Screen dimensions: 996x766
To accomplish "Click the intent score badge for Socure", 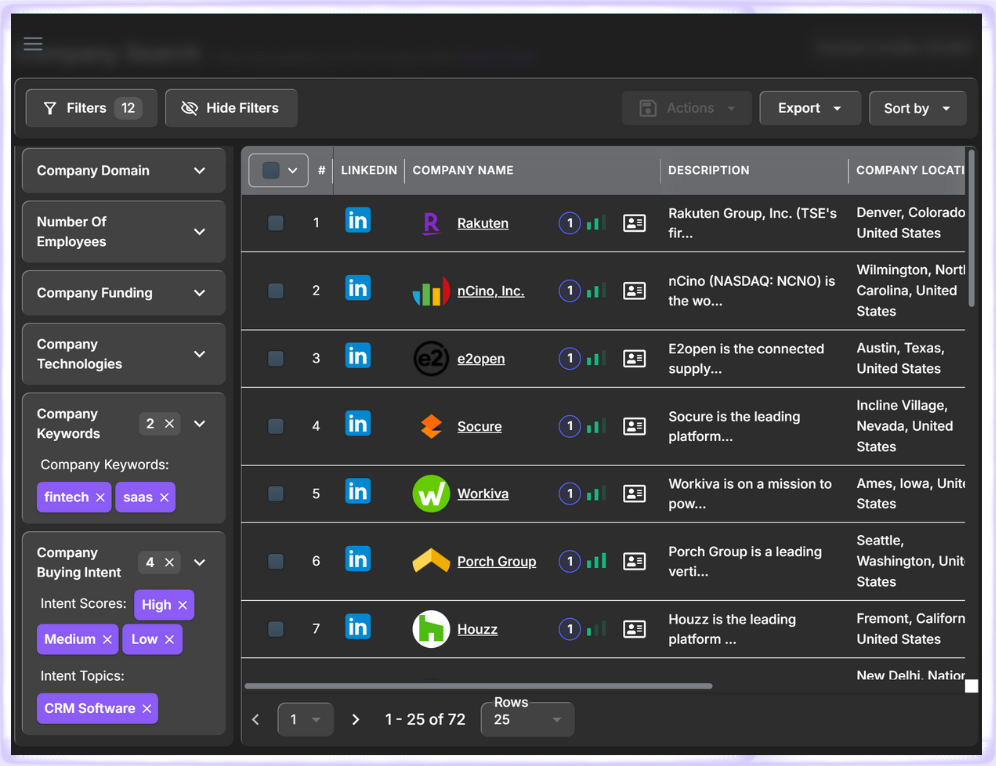I will pos(569,426).
